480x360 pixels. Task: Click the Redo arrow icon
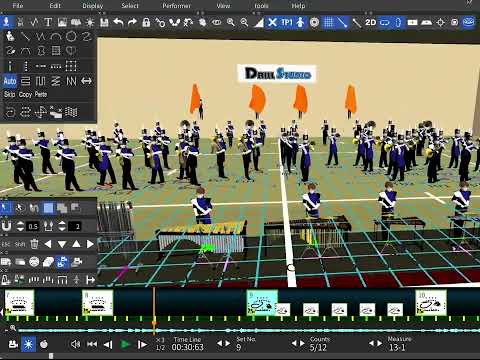pos(132,22)
